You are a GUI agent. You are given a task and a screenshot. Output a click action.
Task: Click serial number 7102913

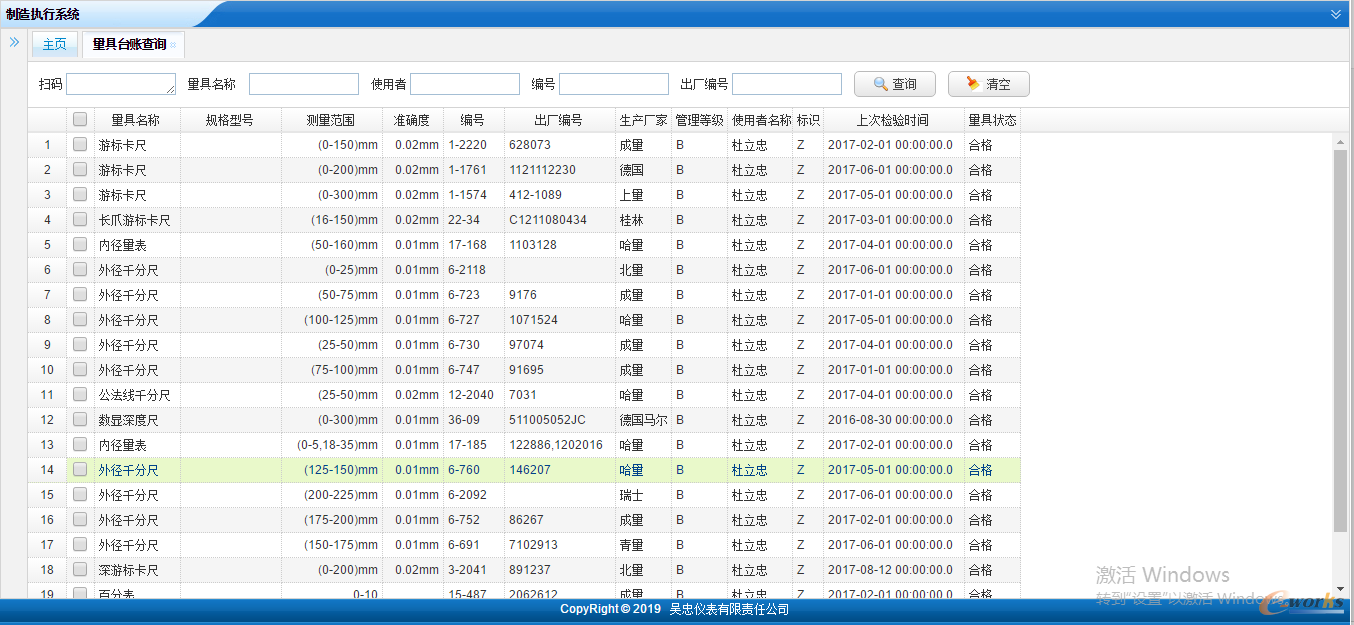pos(533,545)
